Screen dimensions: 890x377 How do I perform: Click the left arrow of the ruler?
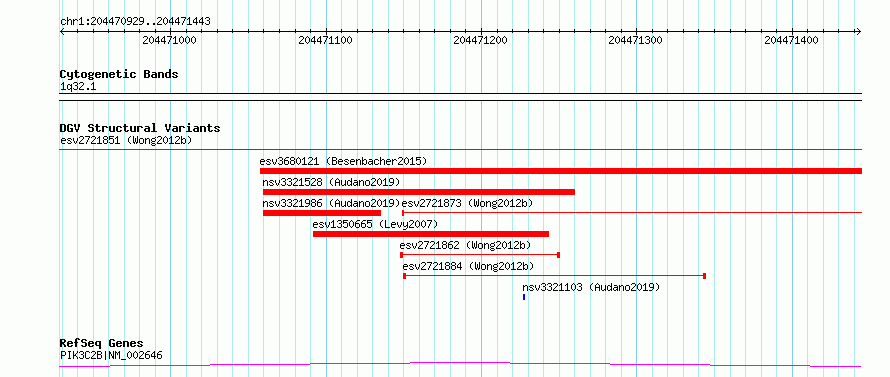pos(63,31)
